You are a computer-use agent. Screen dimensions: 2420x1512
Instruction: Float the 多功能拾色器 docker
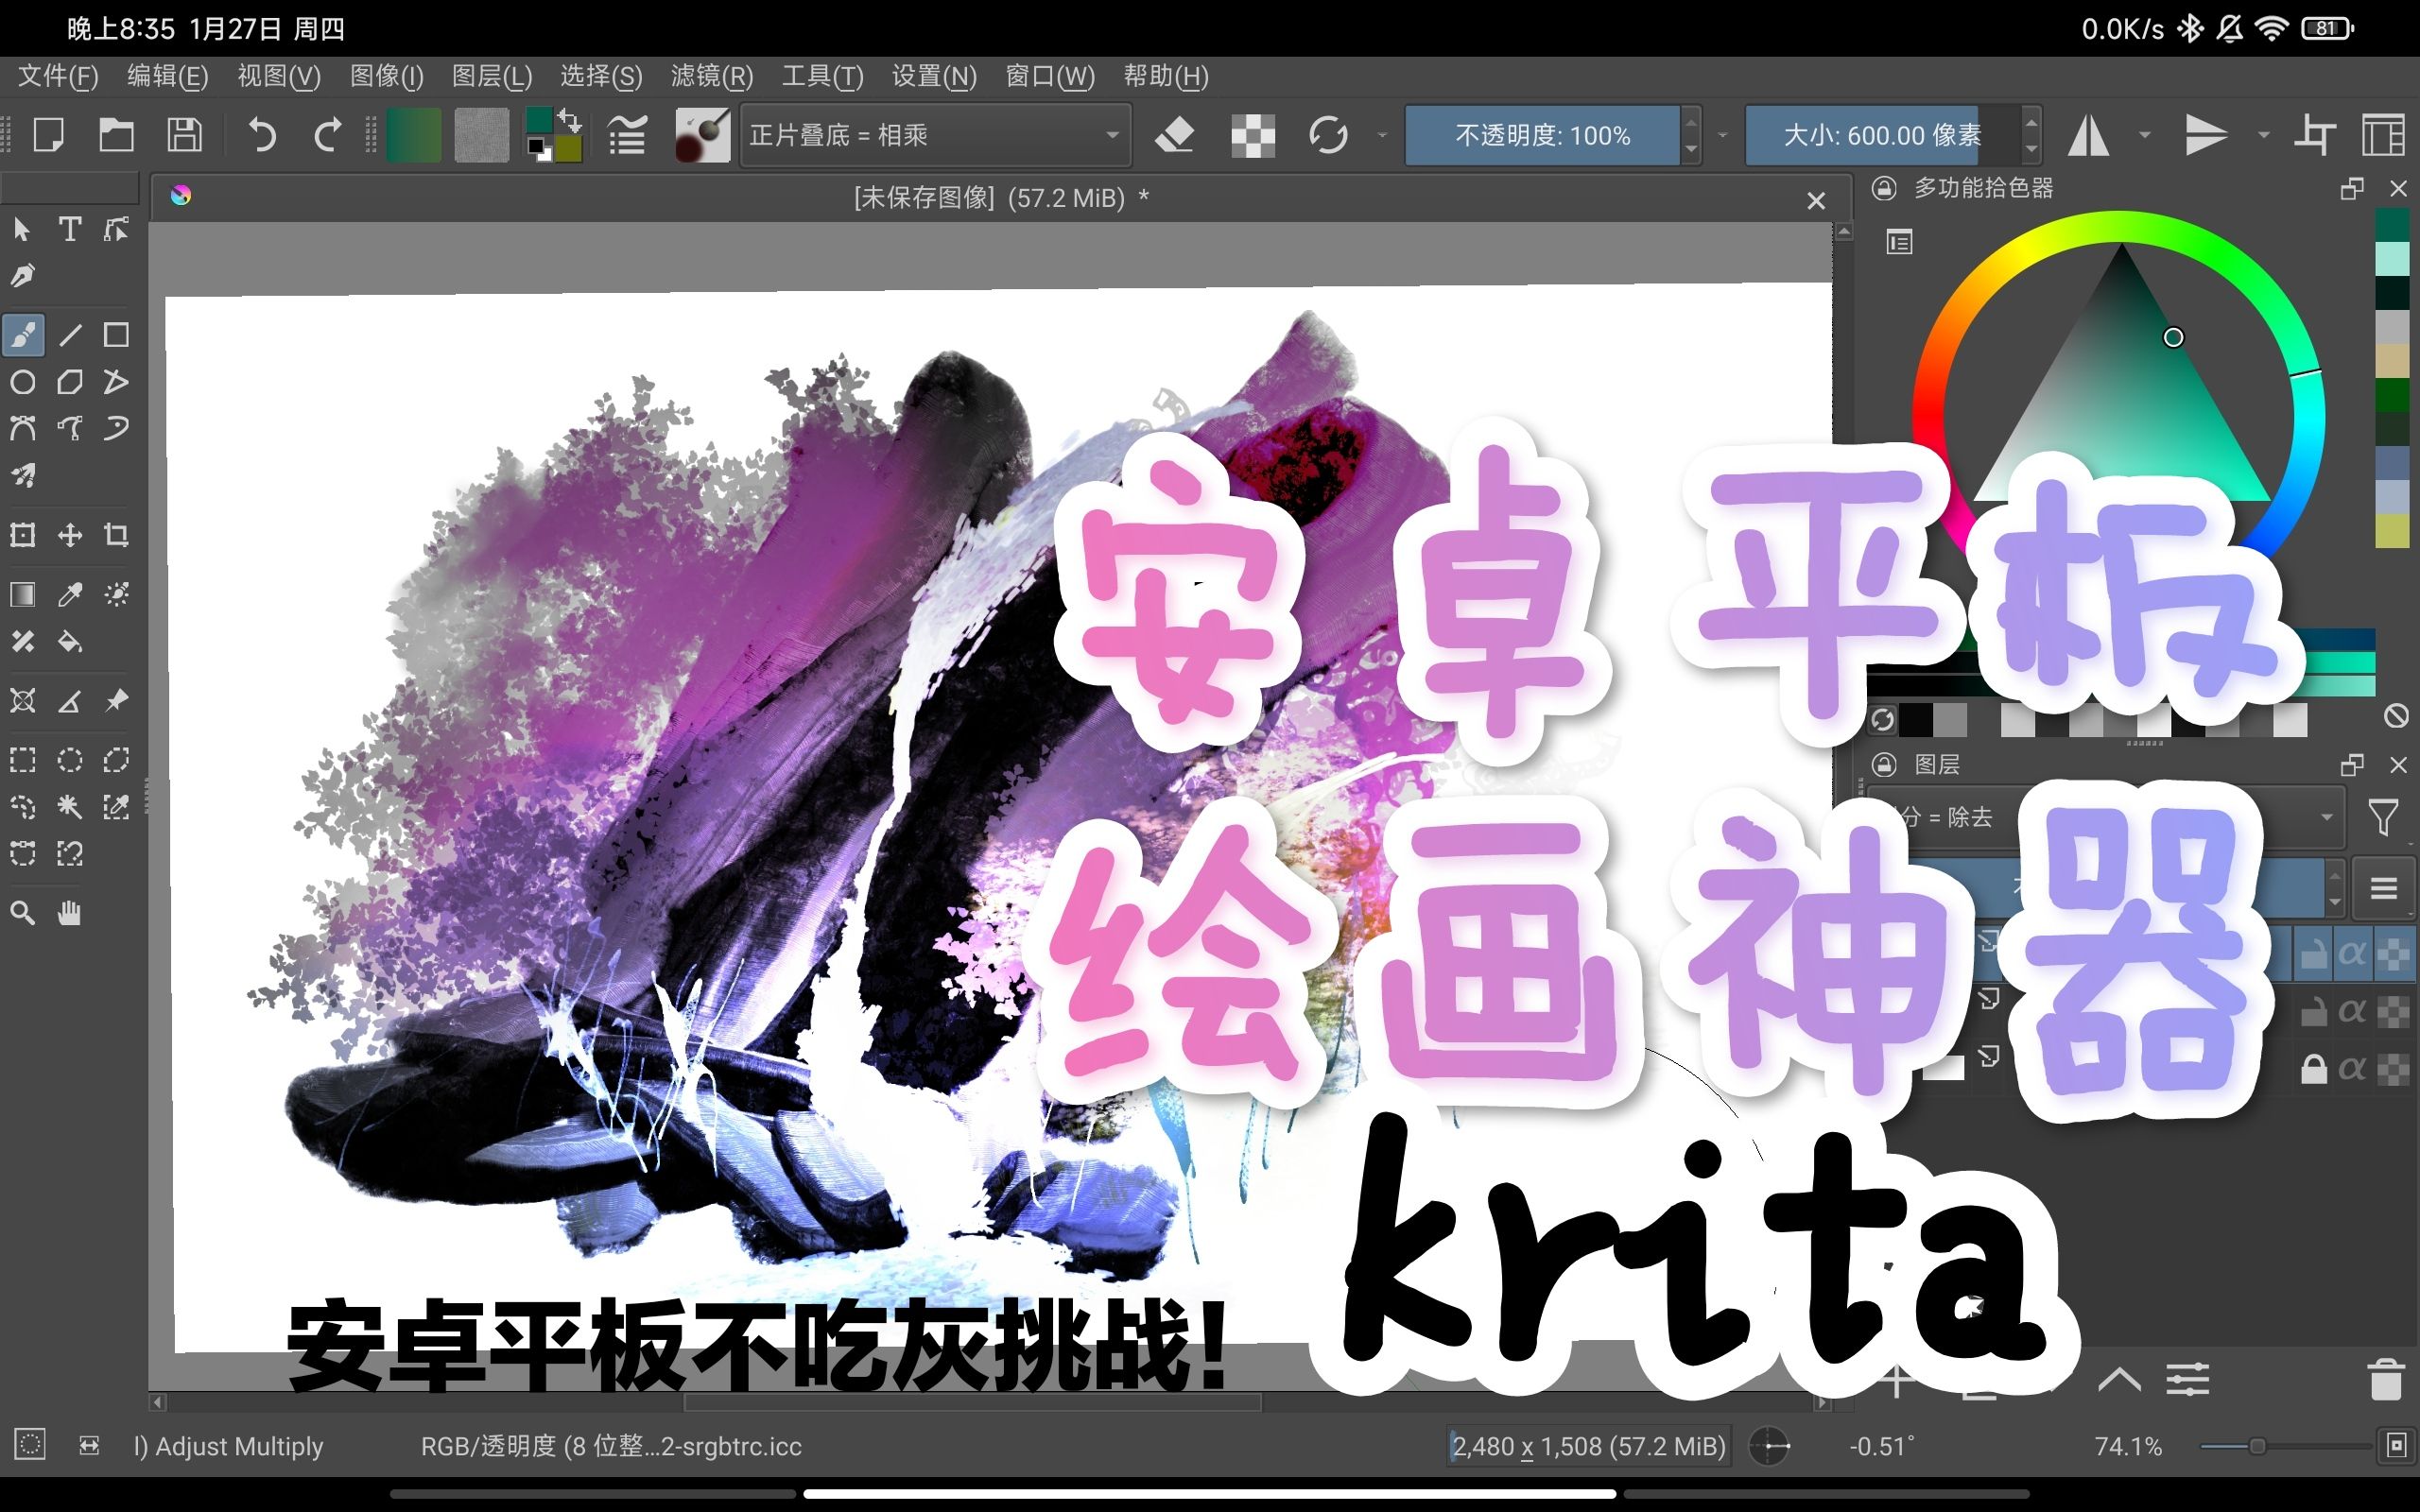coord(2352,188)
